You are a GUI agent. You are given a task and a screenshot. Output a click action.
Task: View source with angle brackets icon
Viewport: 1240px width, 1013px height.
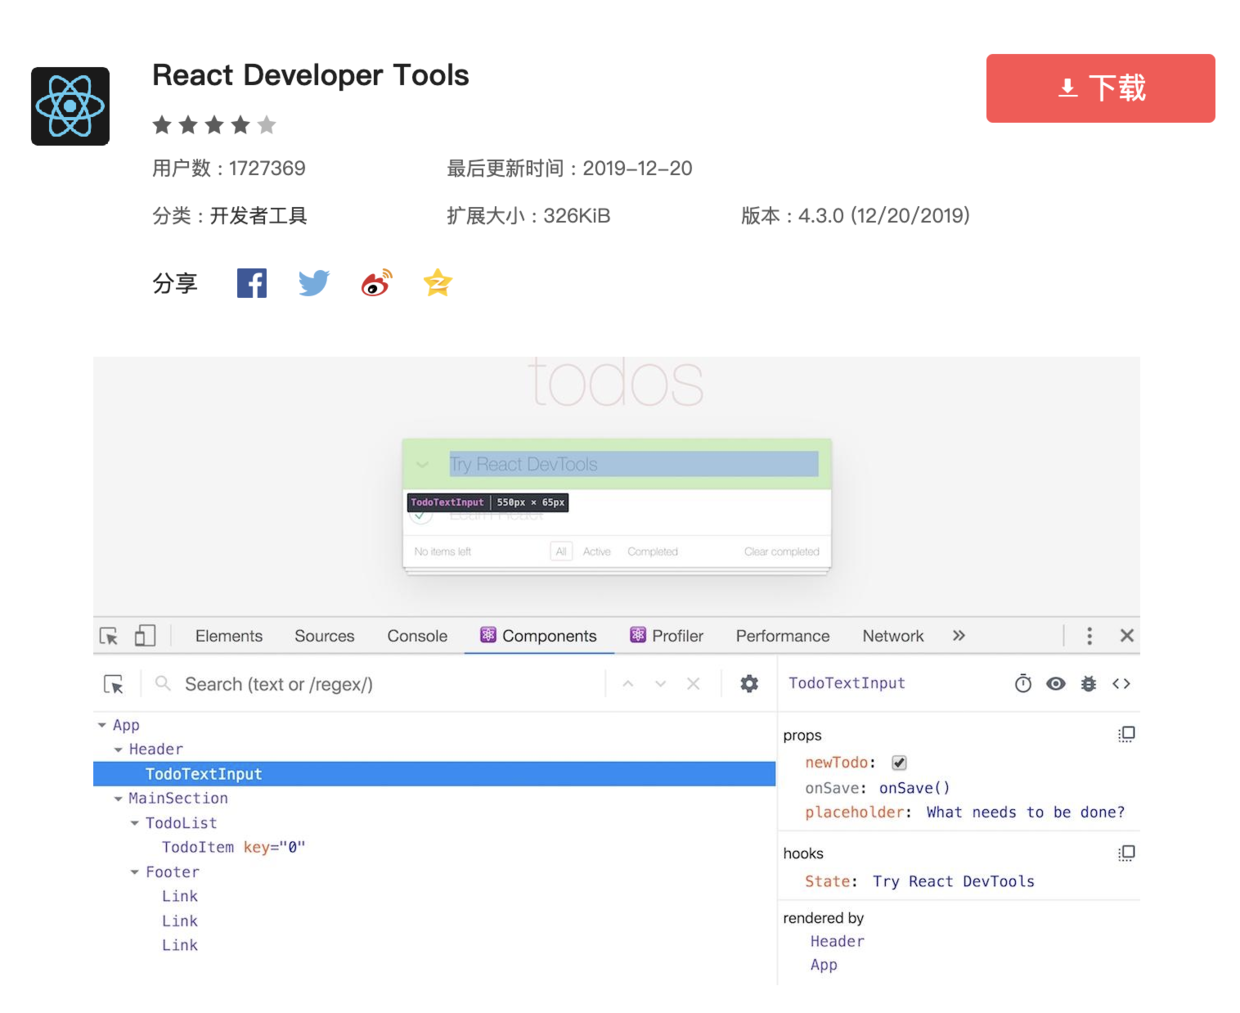[1121, 684]
